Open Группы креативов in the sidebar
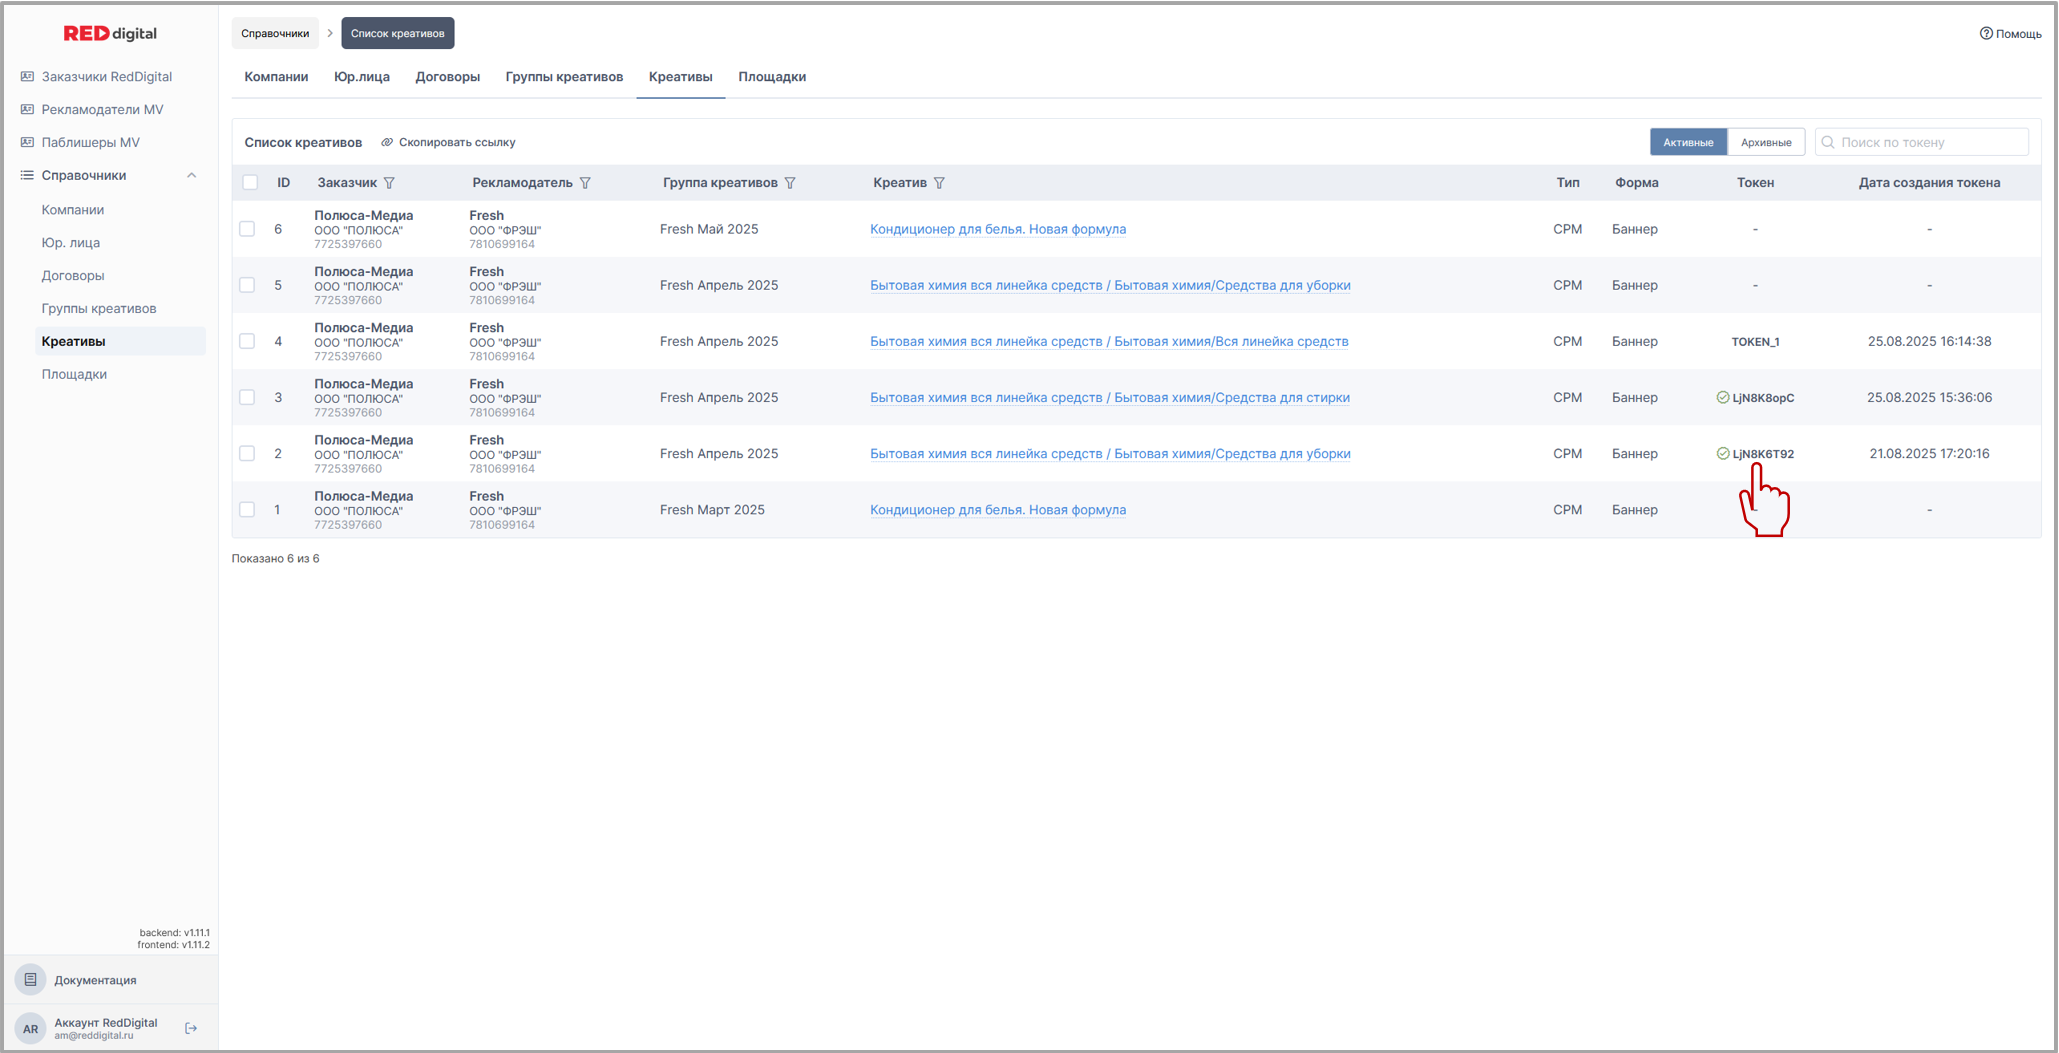Screen dimensions: 2059x1053 click(99, 308)
